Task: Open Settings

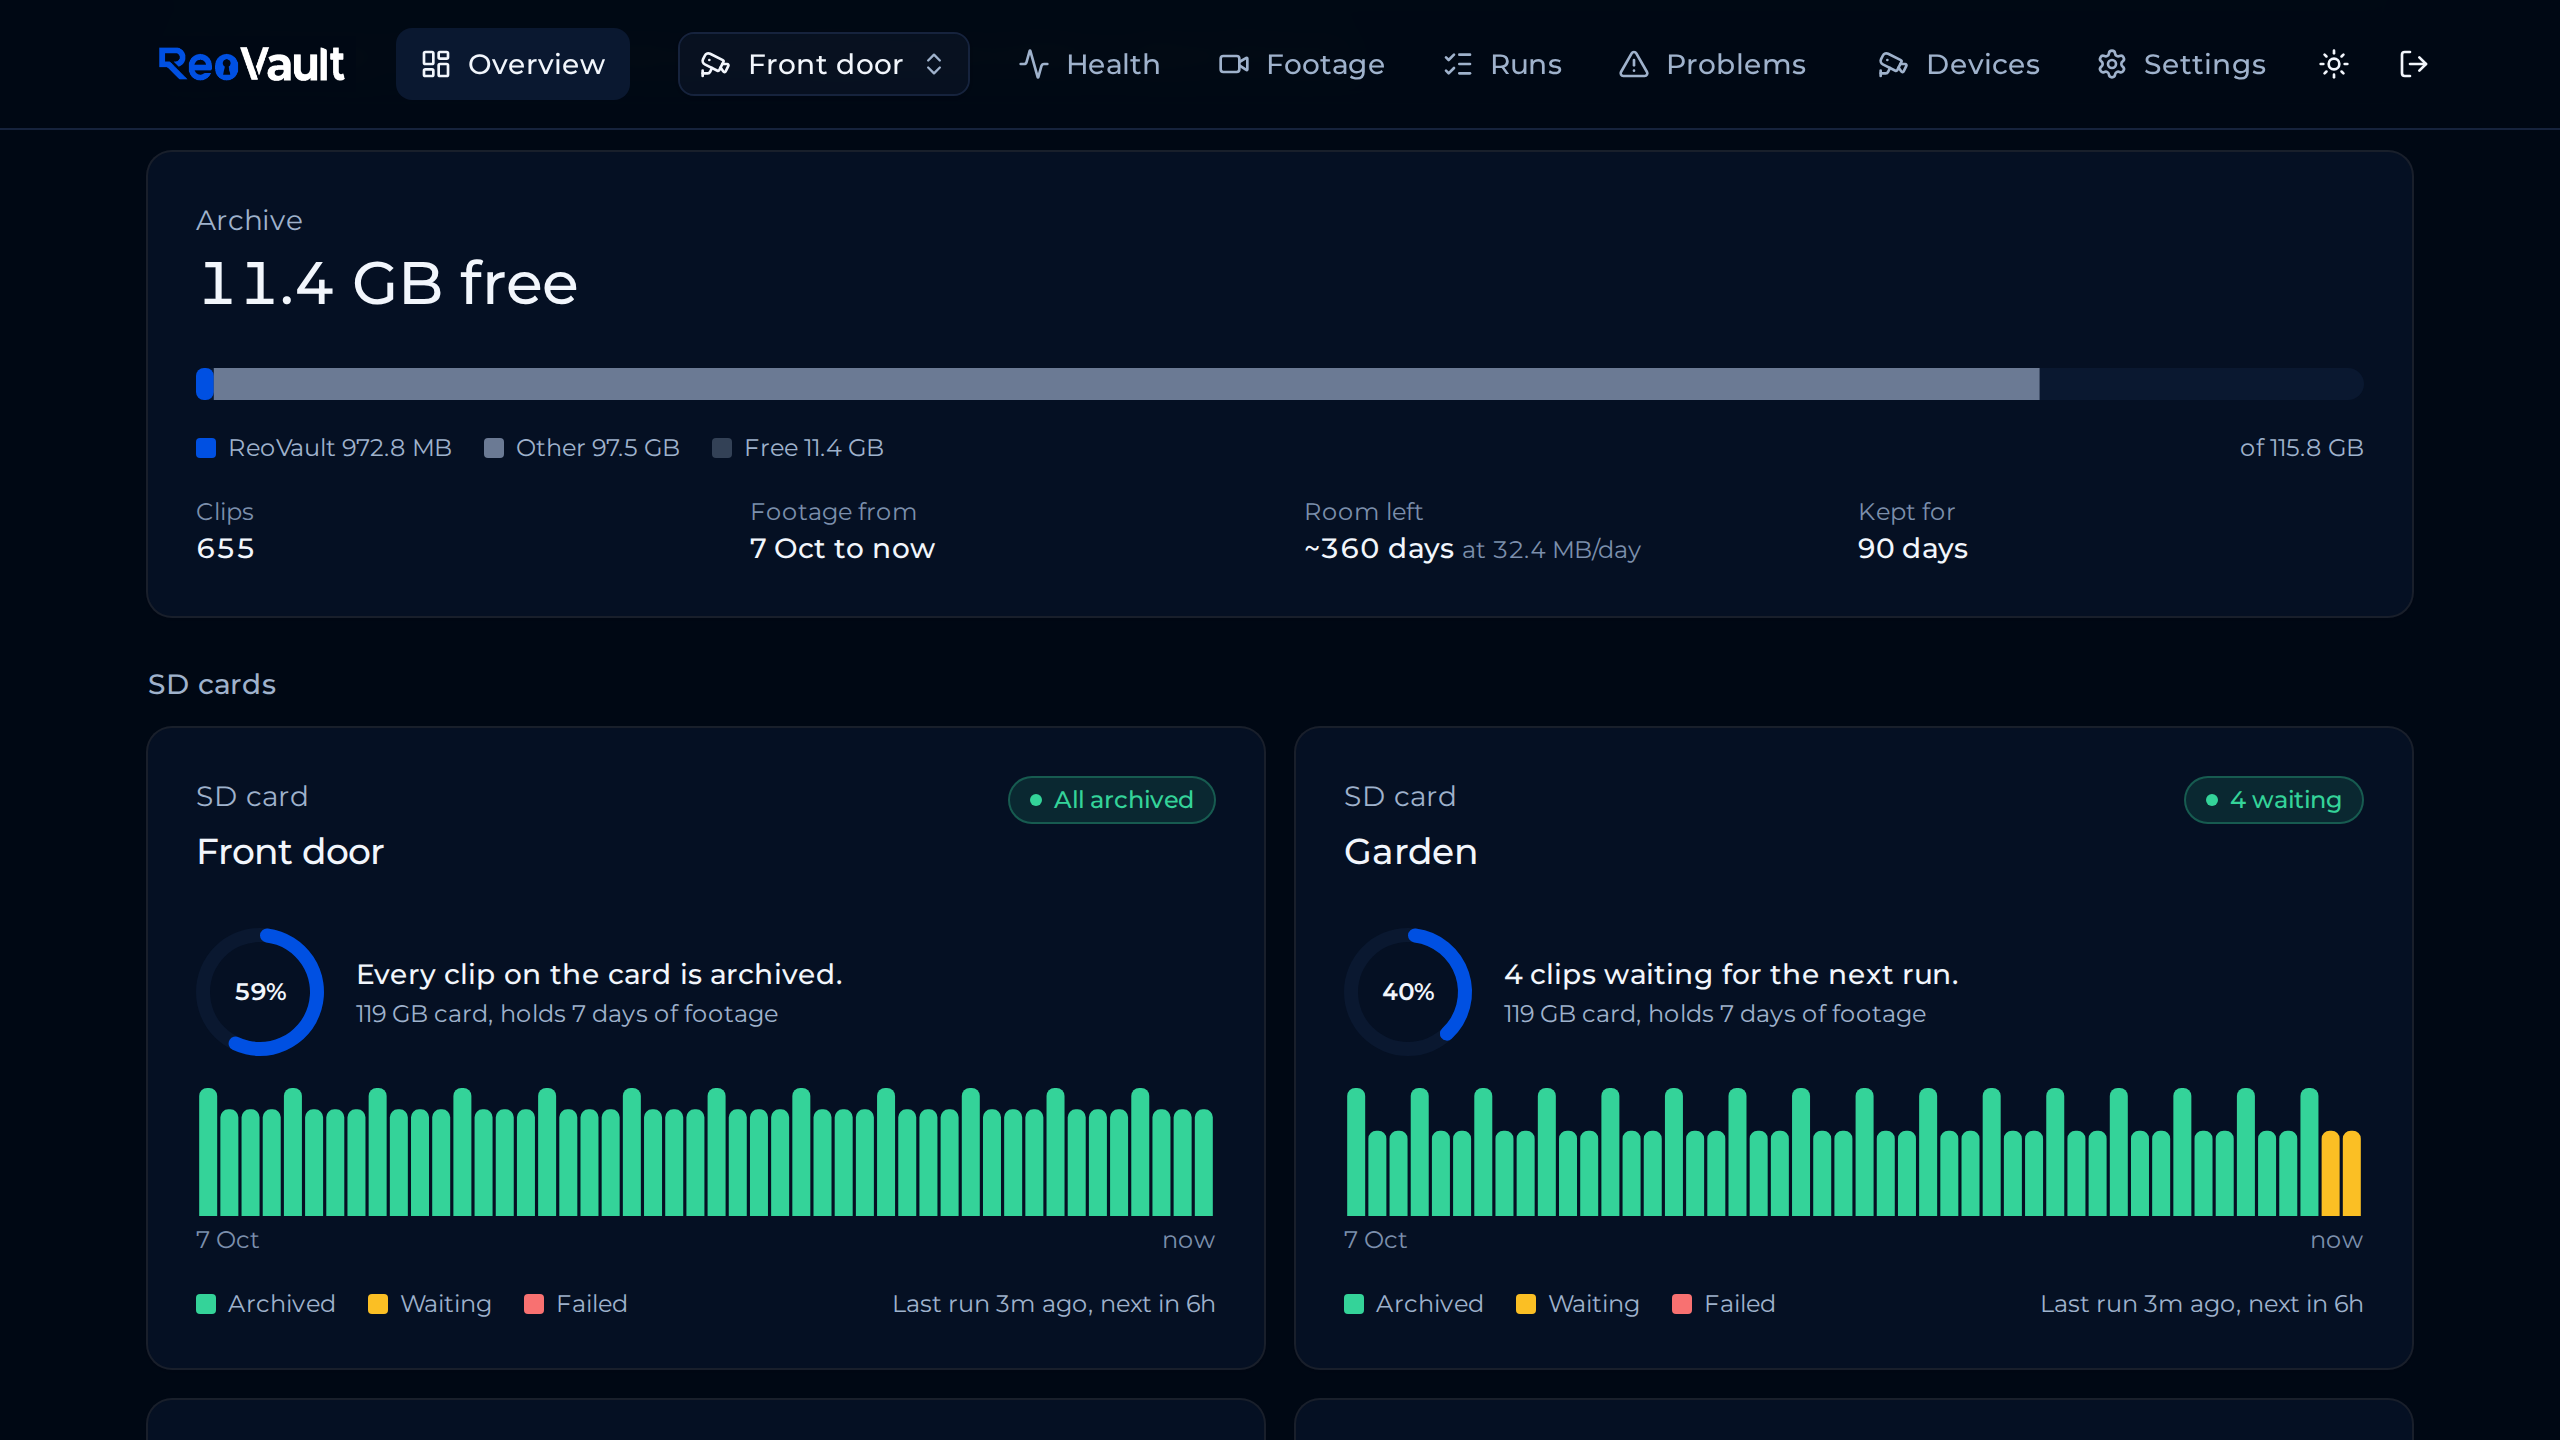Action: pos(2181,64)
